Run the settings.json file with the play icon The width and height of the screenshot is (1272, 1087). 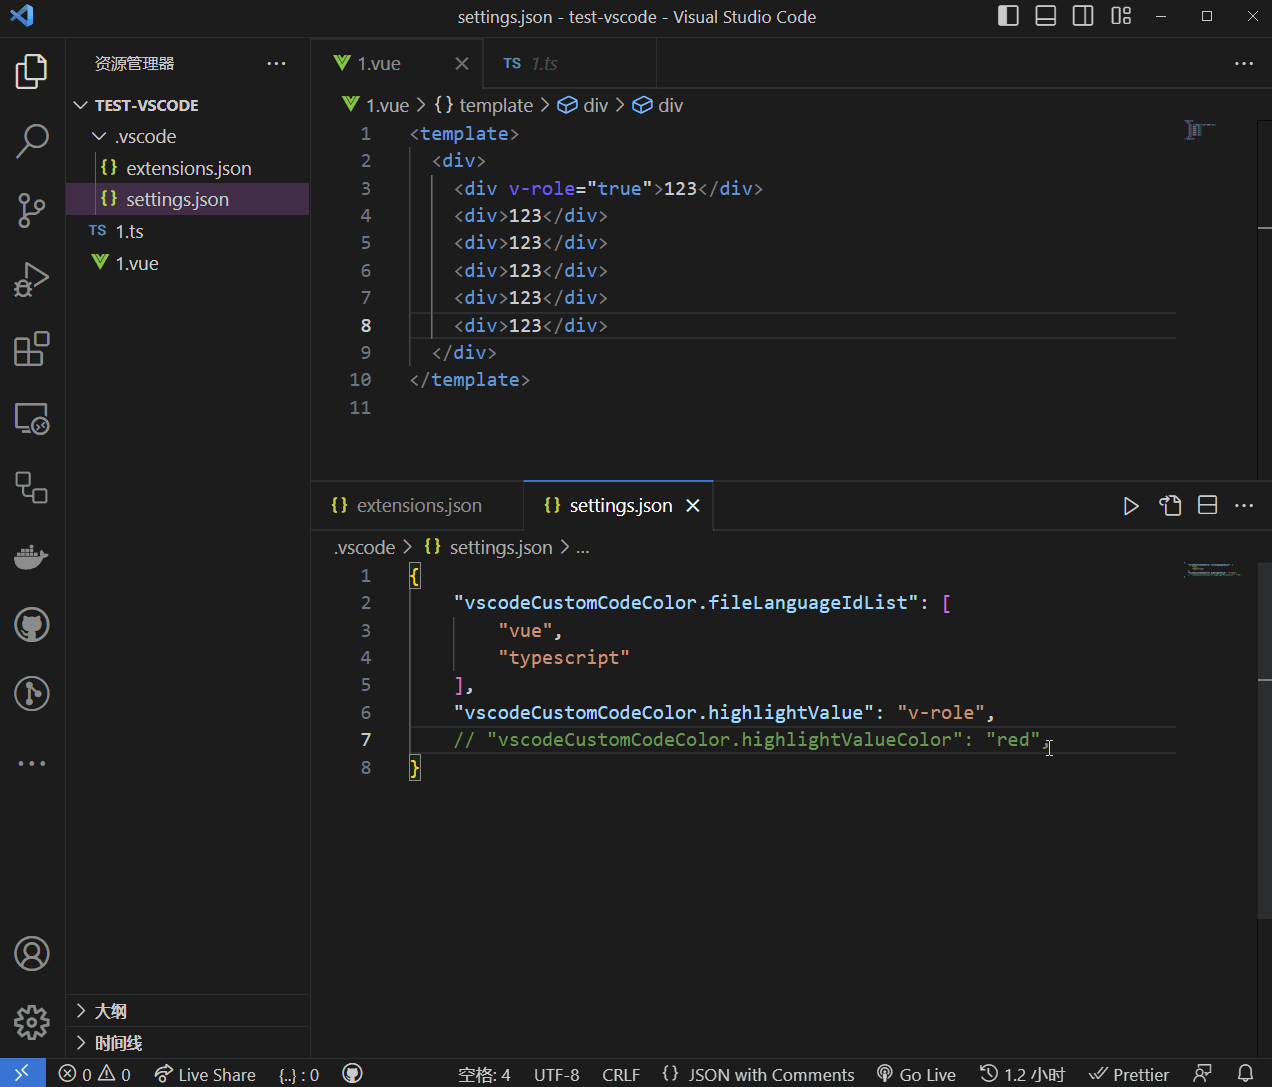point(1131,506)
